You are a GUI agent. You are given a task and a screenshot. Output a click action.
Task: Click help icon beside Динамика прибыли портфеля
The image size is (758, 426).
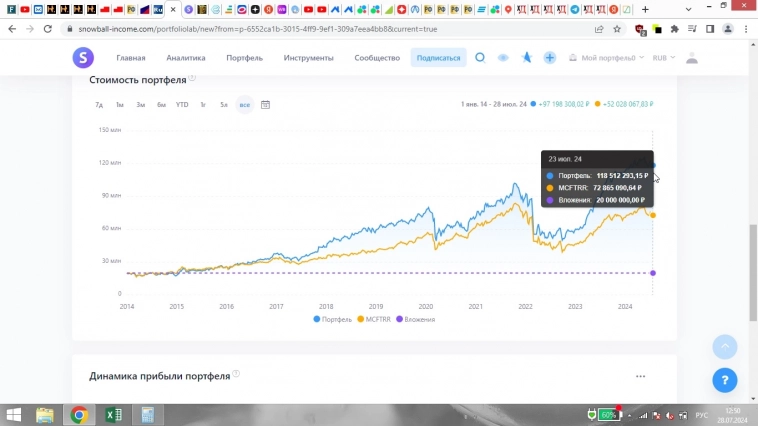(x=236, y=374)
